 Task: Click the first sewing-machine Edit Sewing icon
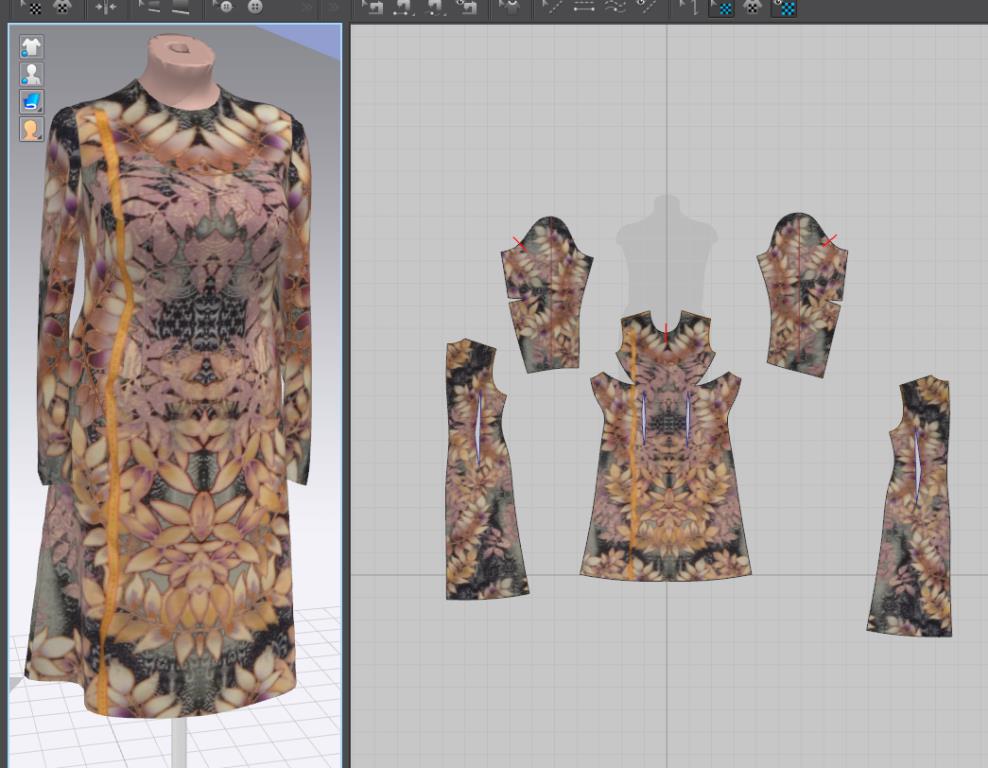click(372, 7)
